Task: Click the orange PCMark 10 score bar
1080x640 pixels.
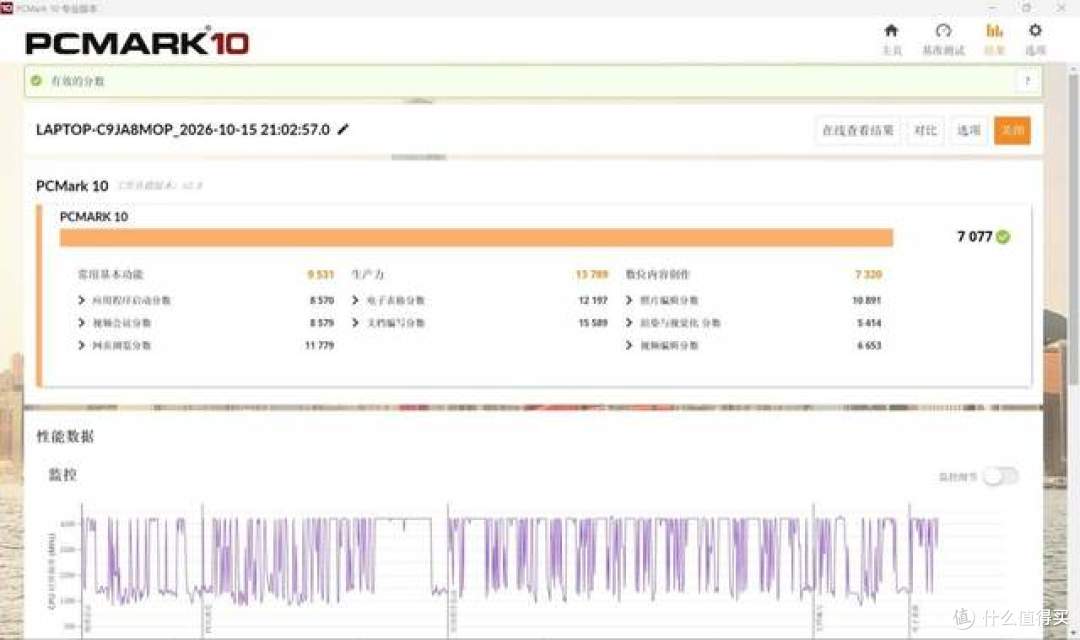Action: pyautogui.click(x=476, y=238)
